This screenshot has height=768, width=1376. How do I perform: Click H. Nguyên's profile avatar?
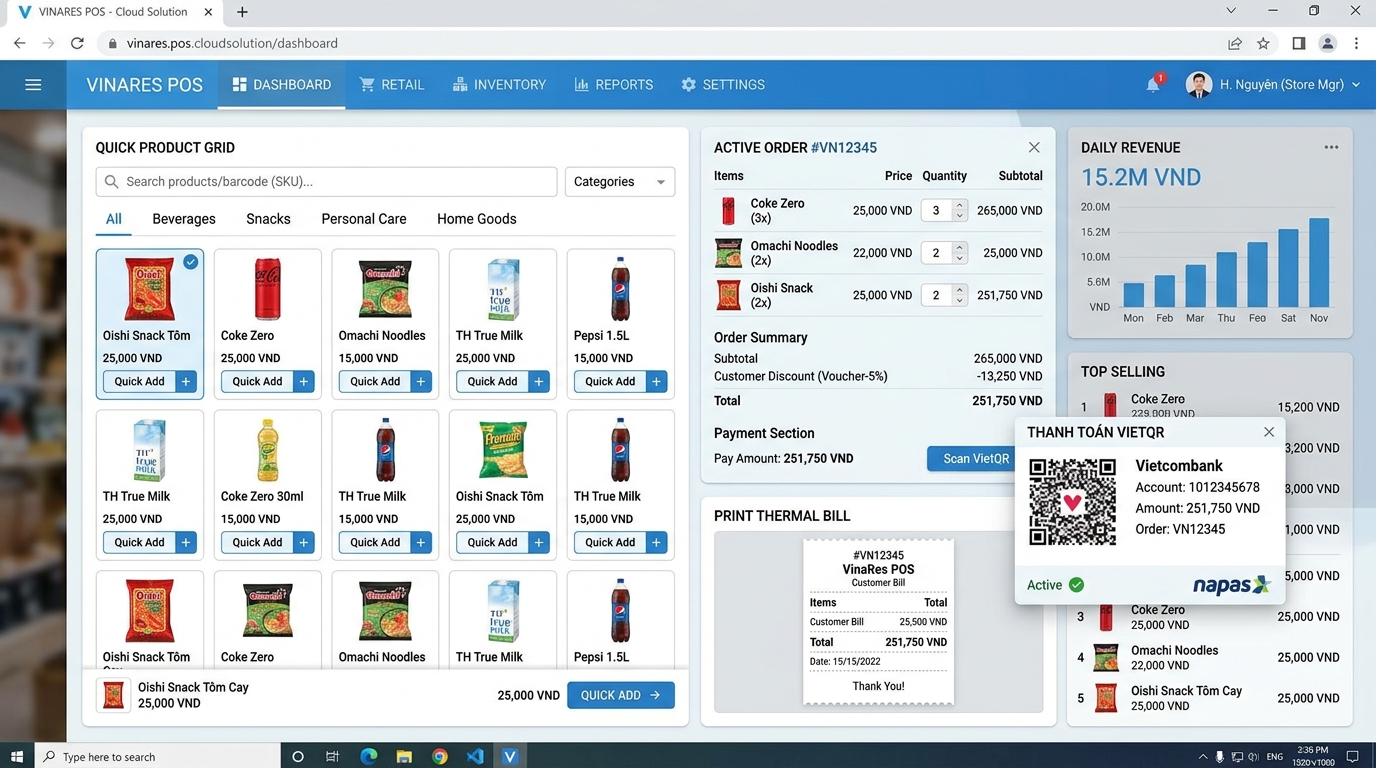(x=1198, y=85)
